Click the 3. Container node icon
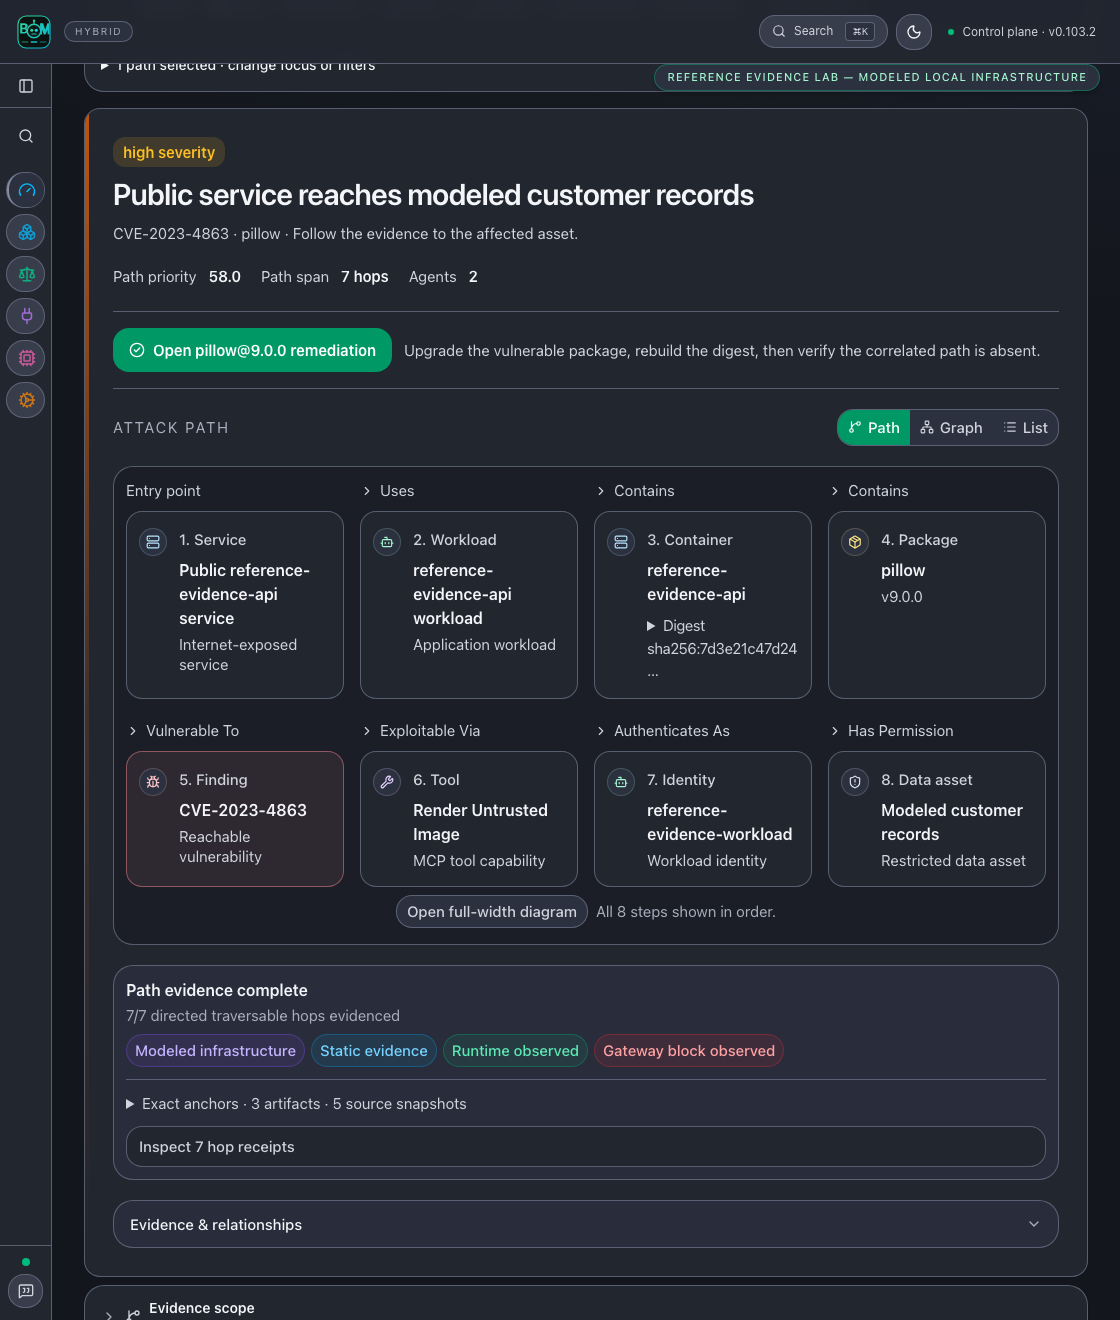1120x1320 pixels. coord(621,542)
